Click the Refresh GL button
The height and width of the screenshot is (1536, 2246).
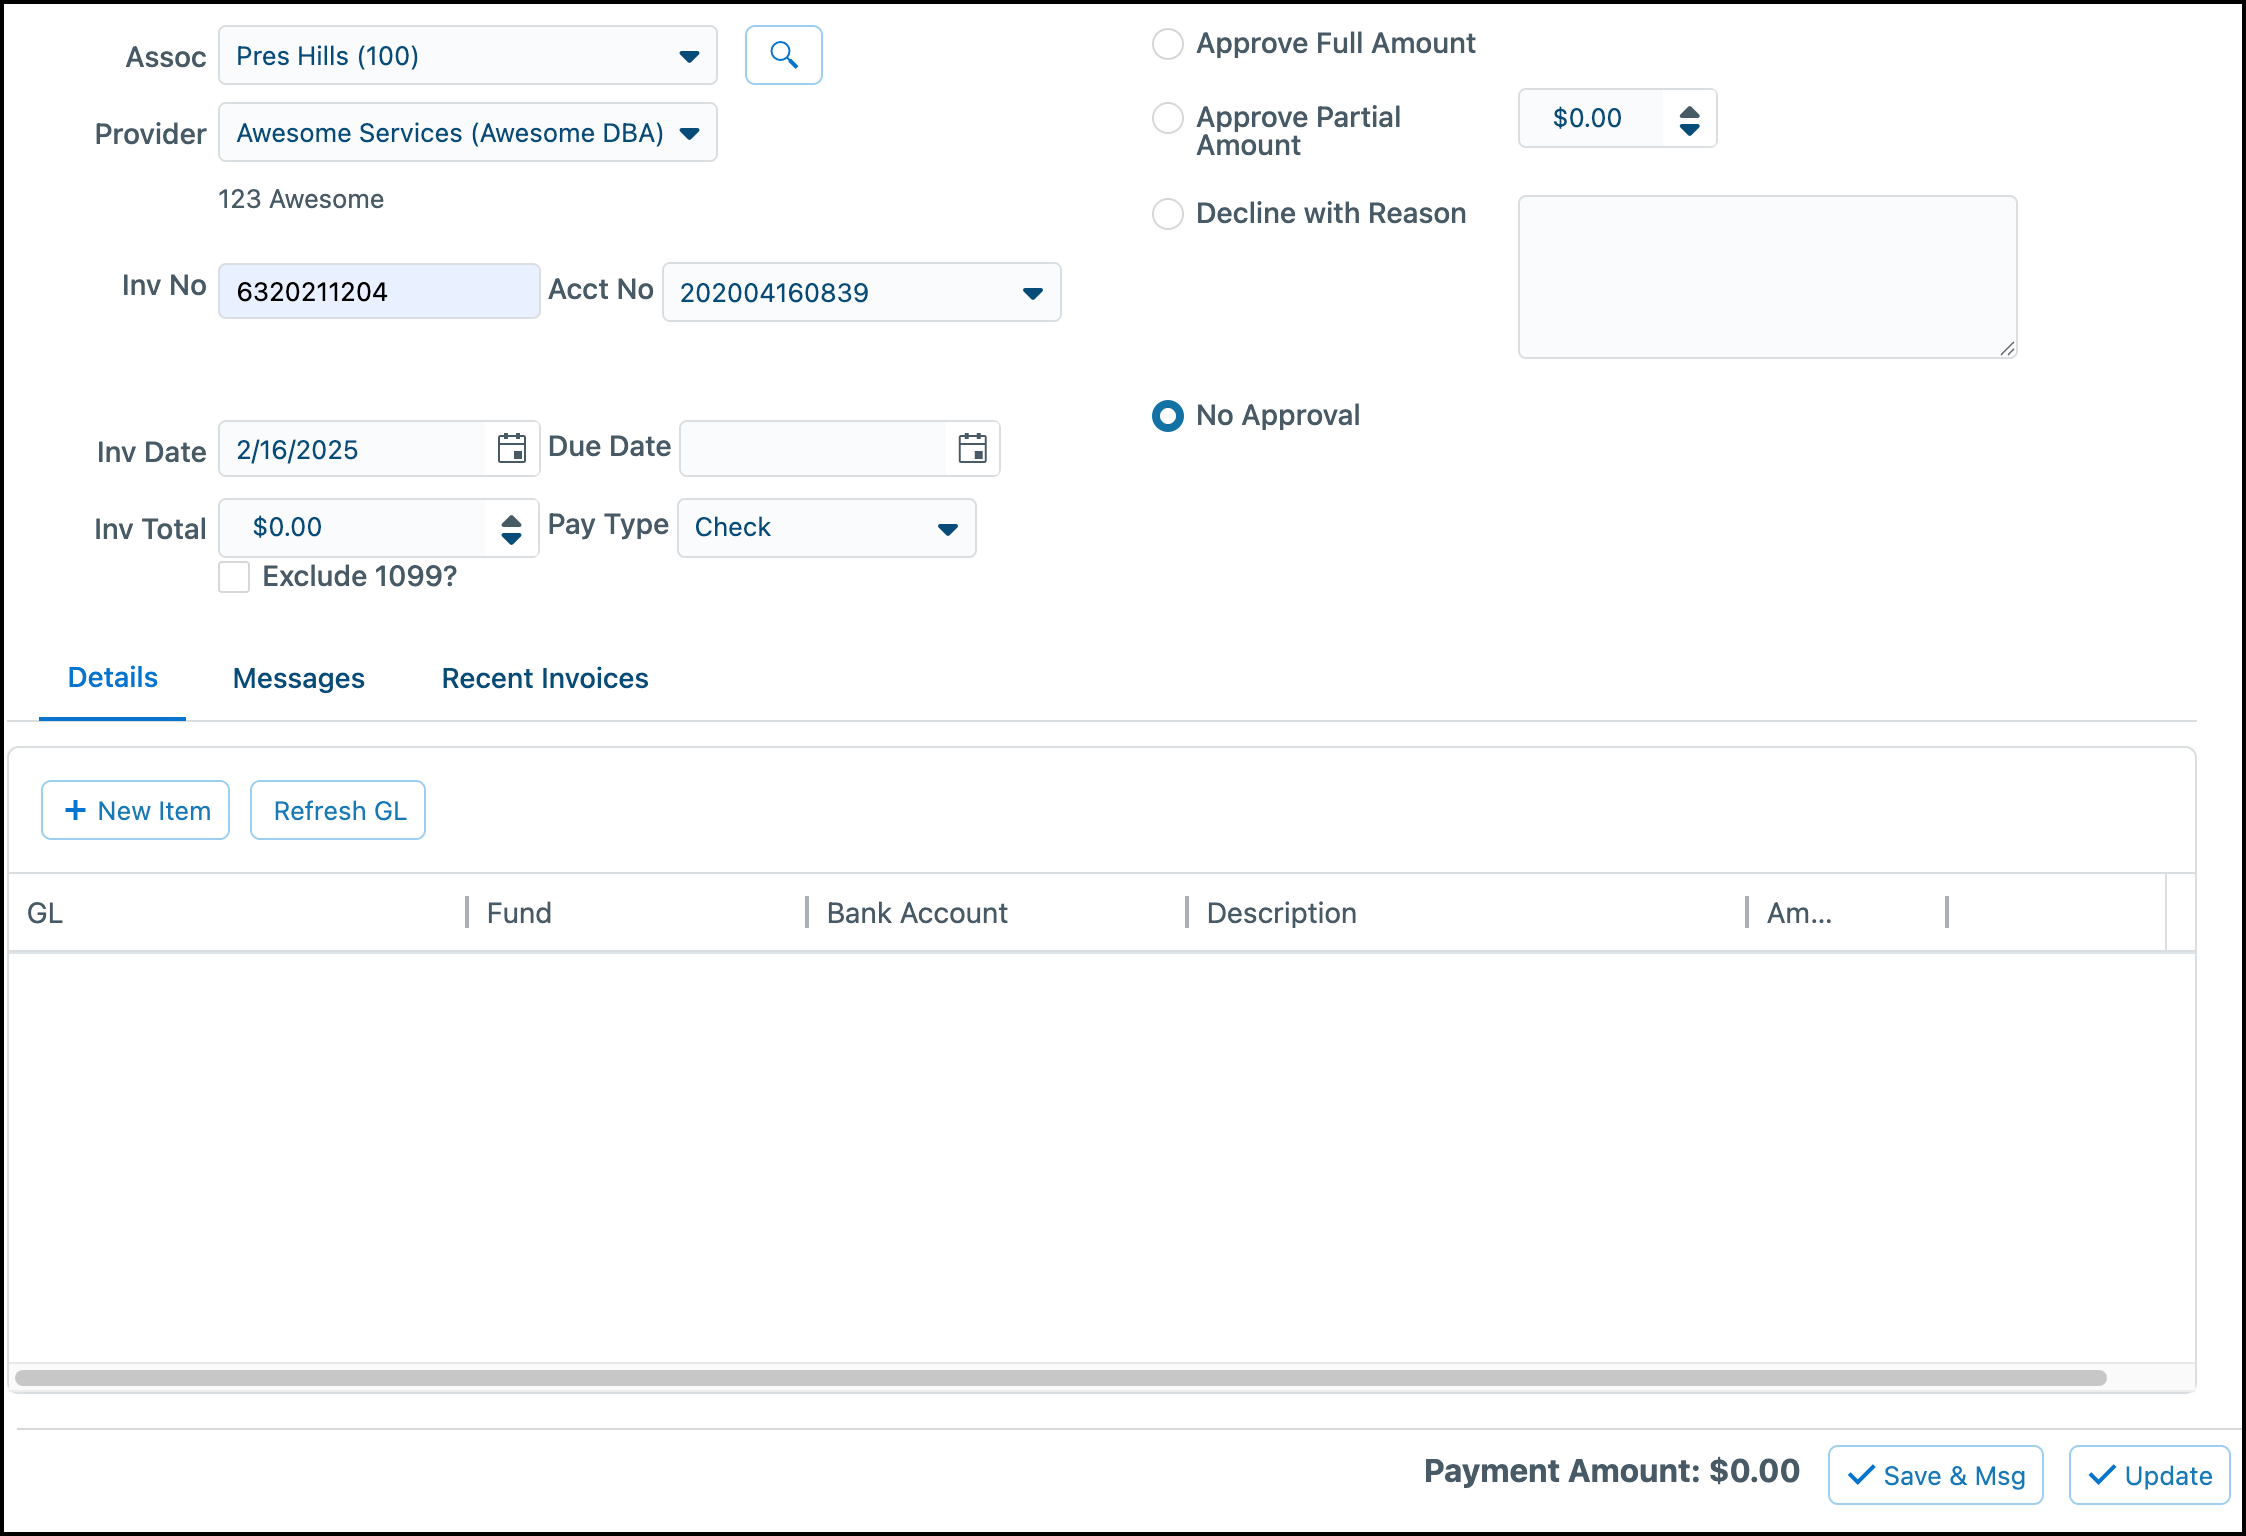338,810
